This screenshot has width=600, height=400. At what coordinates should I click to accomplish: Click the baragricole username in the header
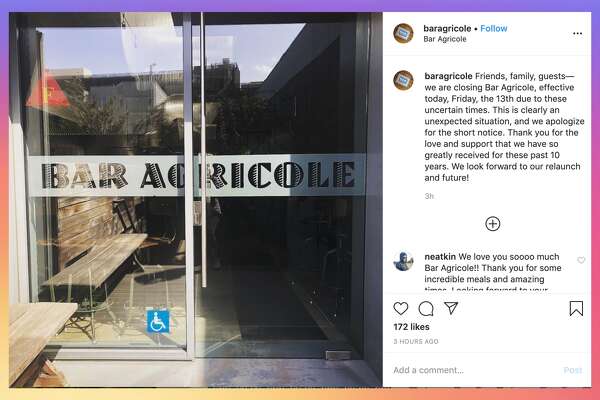tap(447, 28)
